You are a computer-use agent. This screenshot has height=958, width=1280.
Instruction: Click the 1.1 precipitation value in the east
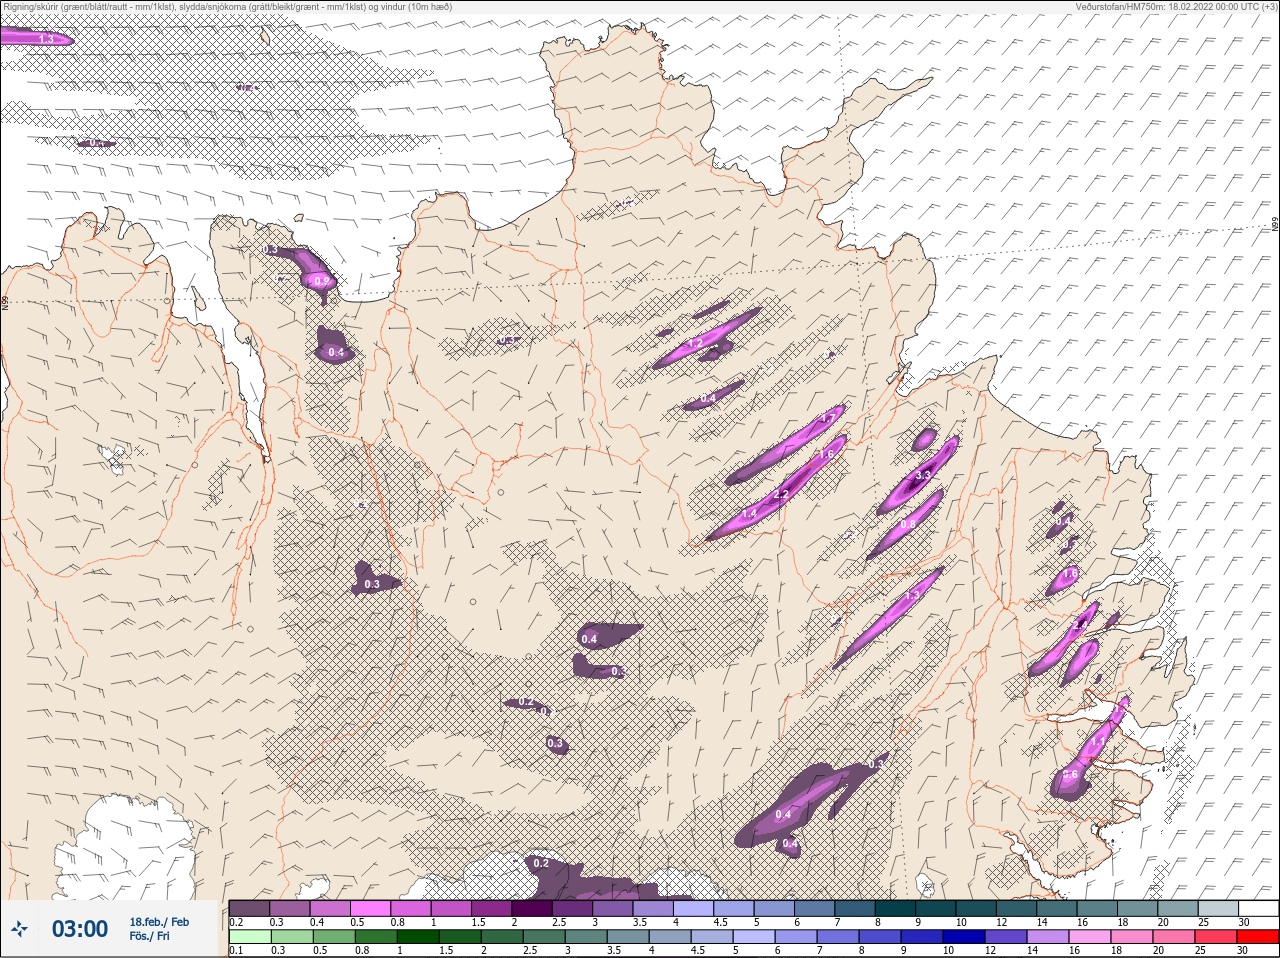tap(1098, 741)
